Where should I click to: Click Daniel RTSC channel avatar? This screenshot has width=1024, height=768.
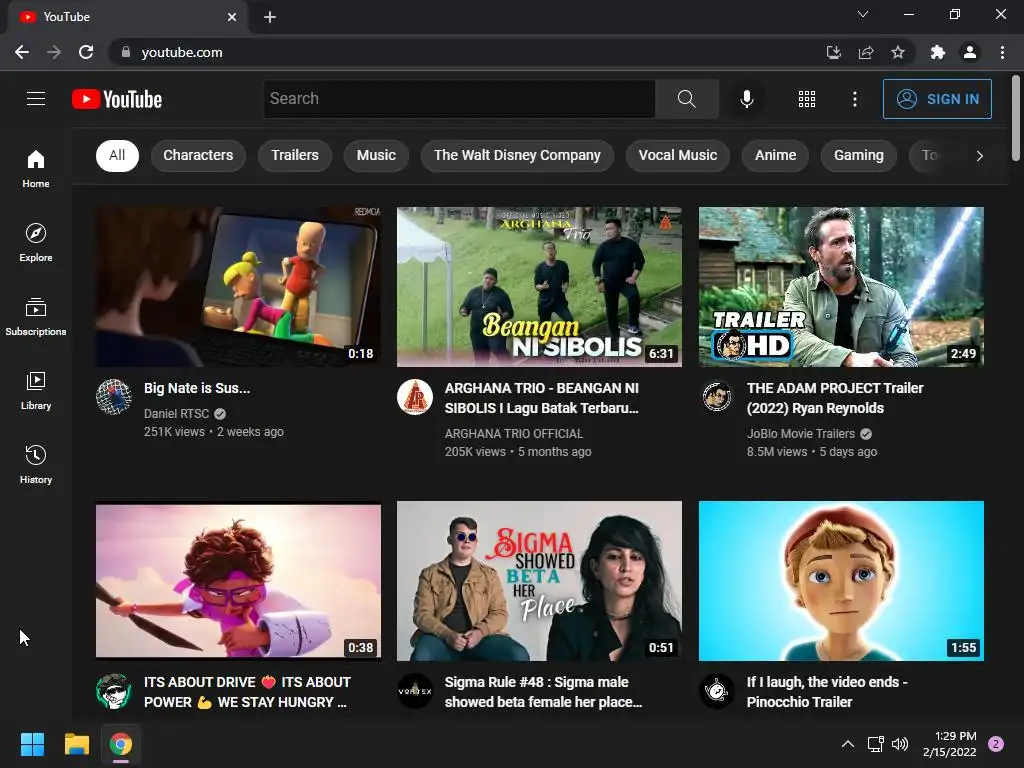[114, 396]
